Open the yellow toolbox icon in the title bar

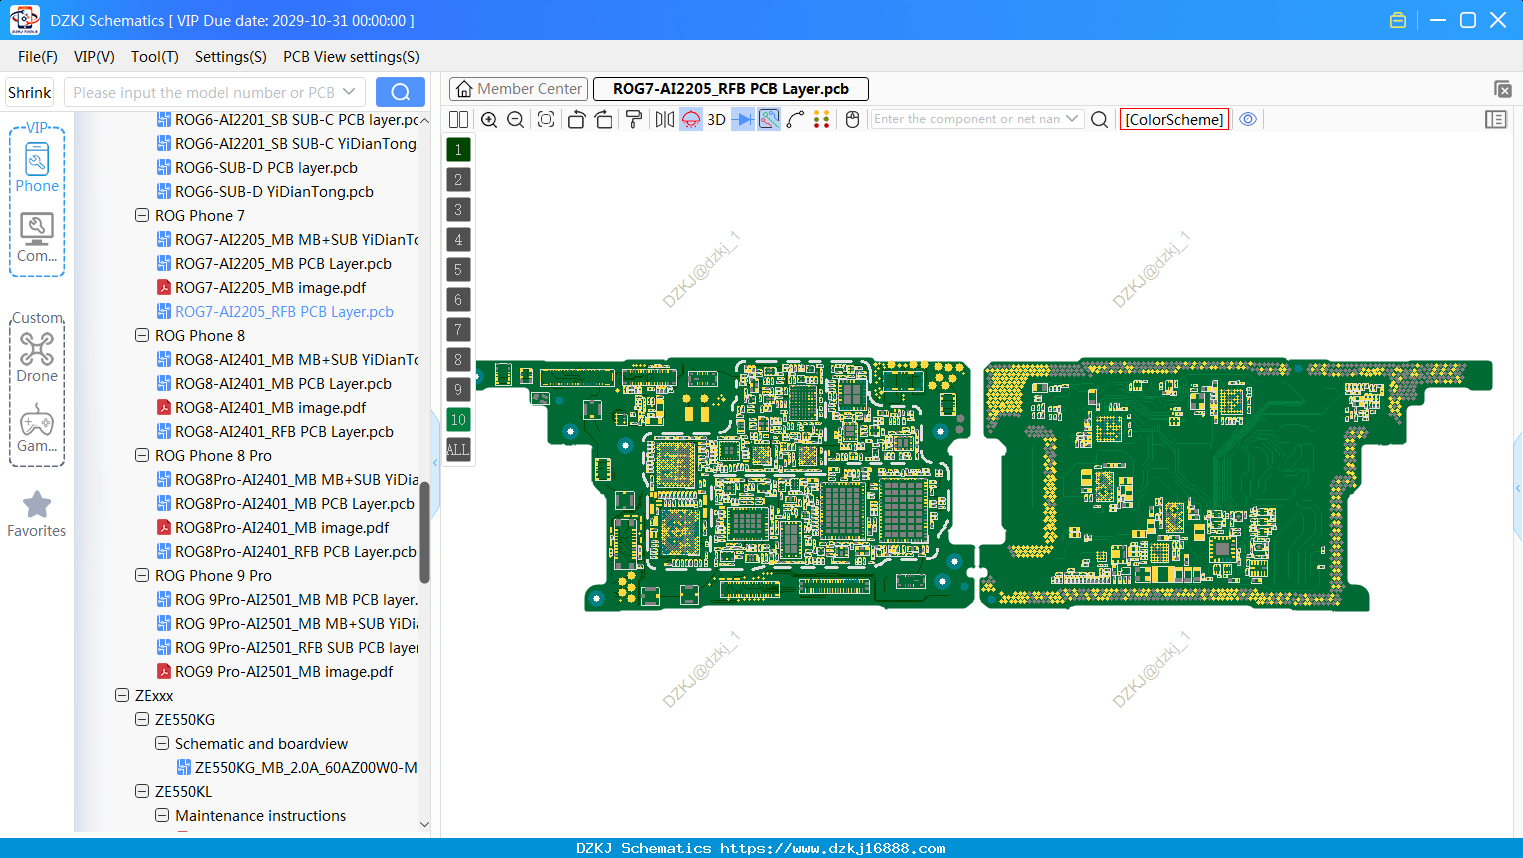1398,20
